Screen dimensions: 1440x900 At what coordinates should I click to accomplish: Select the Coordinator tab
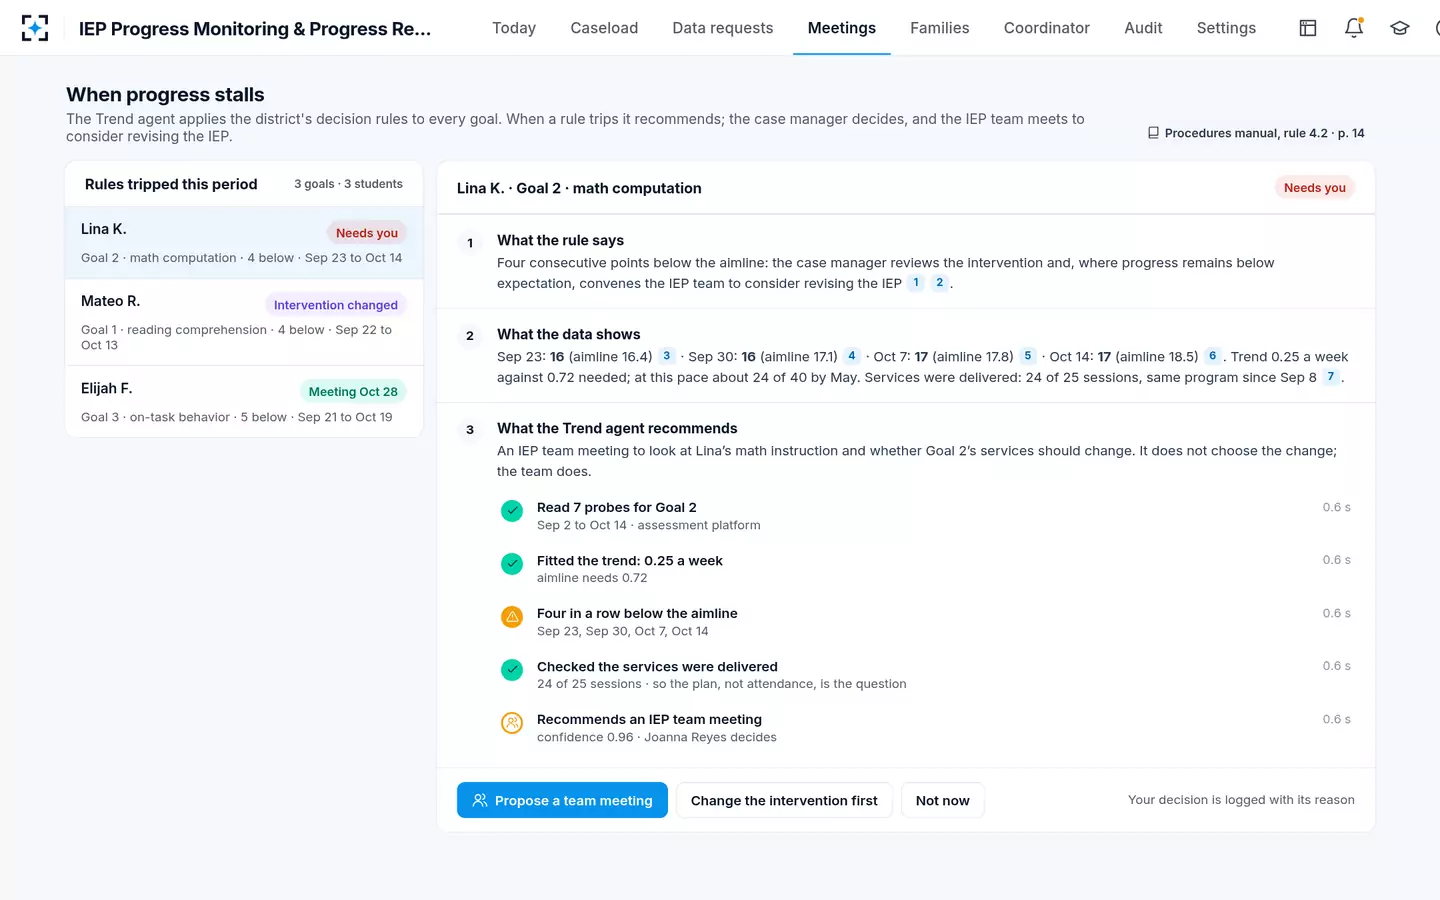click(x=1047, y=28)
